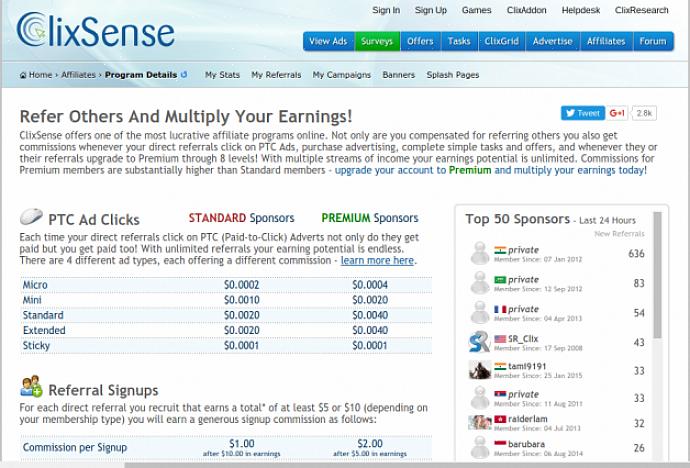Open the Splash Pages submenu item
Screen dimensions: 690x468
(x=453, y=75)
